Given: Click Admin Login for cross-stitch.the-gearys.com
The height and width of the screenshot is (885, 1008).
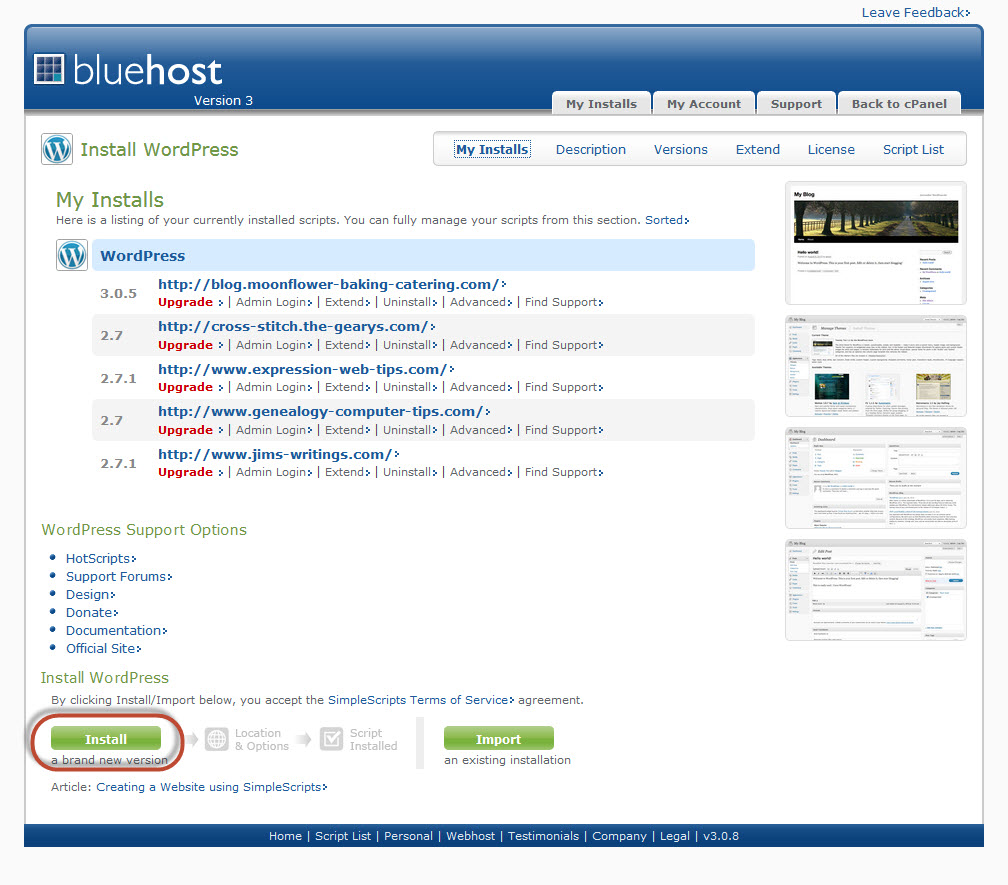Looking at the screenshot, I should coord(274,345).
